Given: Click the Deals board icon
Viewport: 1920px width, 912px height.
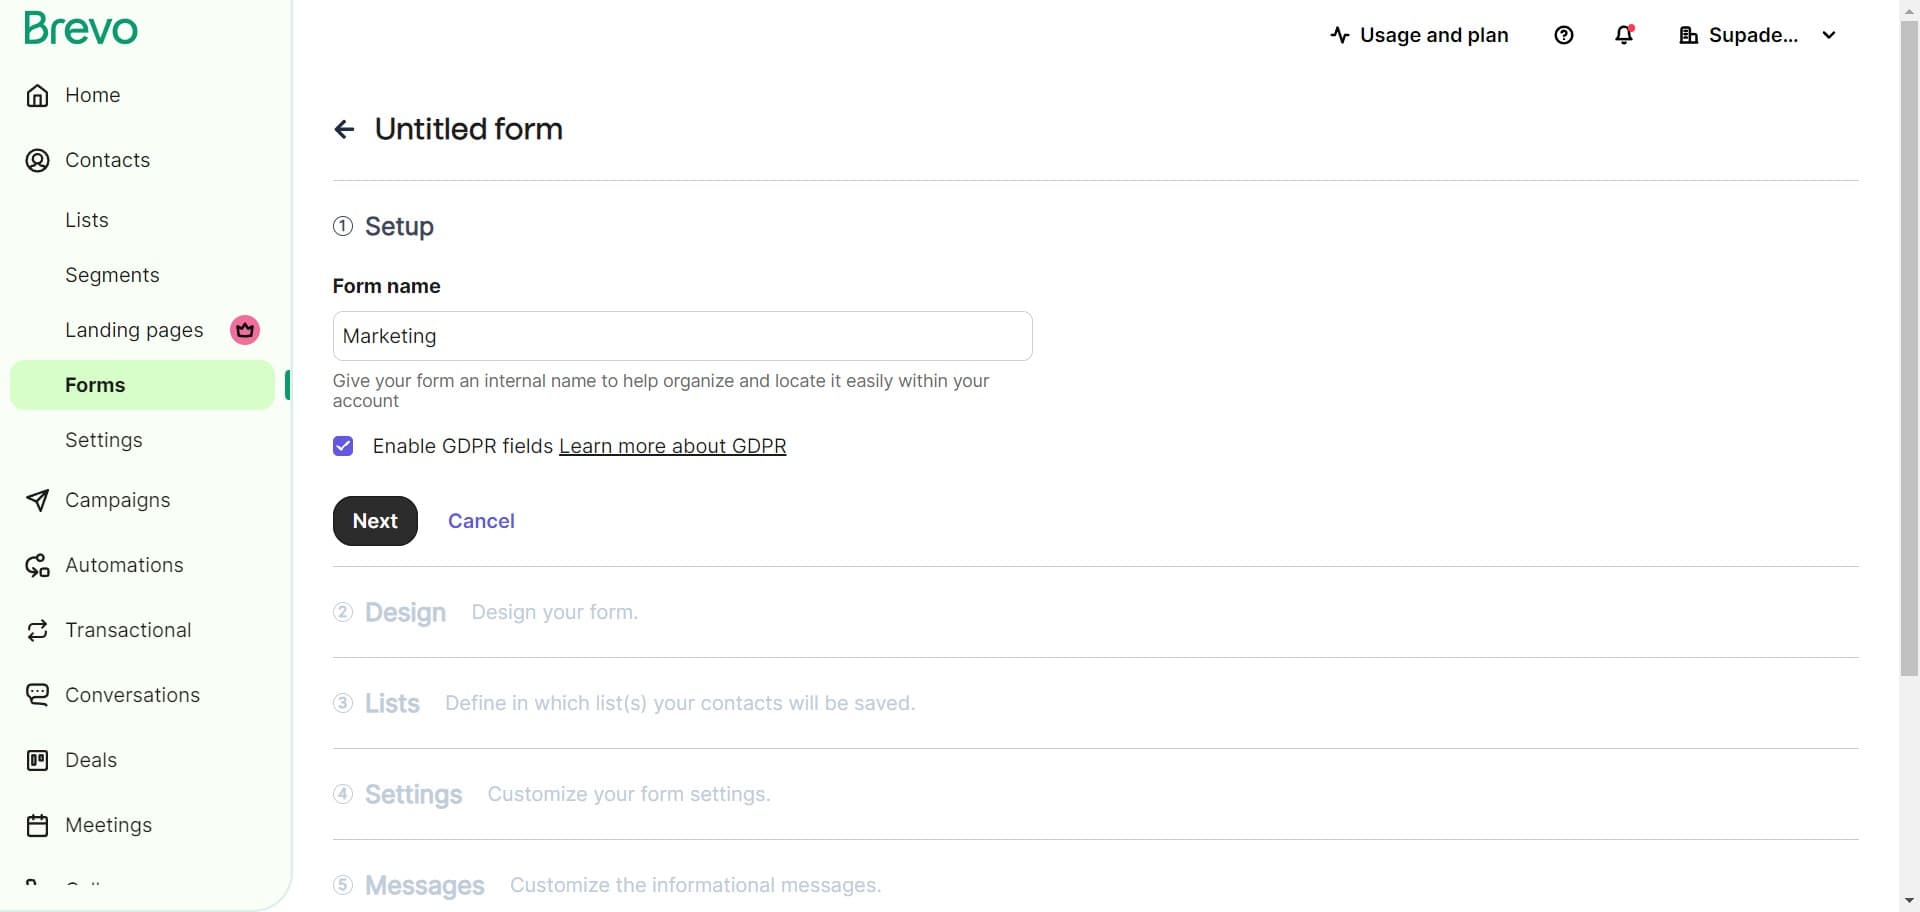Looking at the screenshot, I should tap(37, 761).
